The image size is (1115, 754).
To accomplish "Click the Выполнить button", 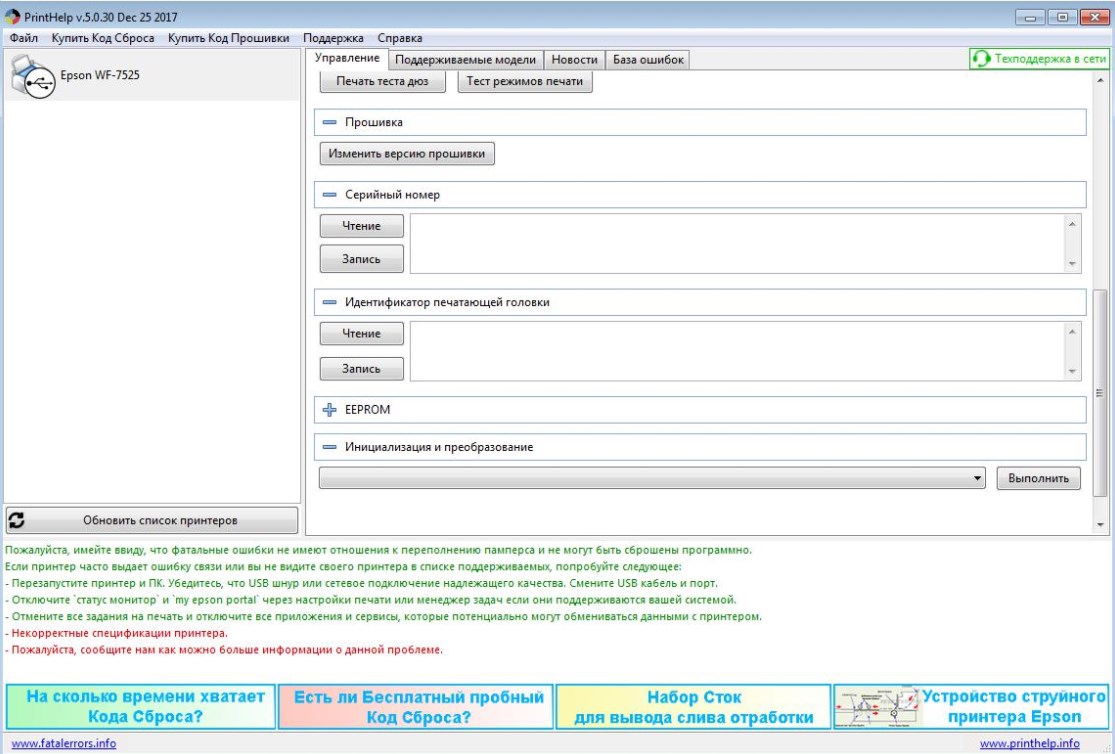I will point(1038,478).
